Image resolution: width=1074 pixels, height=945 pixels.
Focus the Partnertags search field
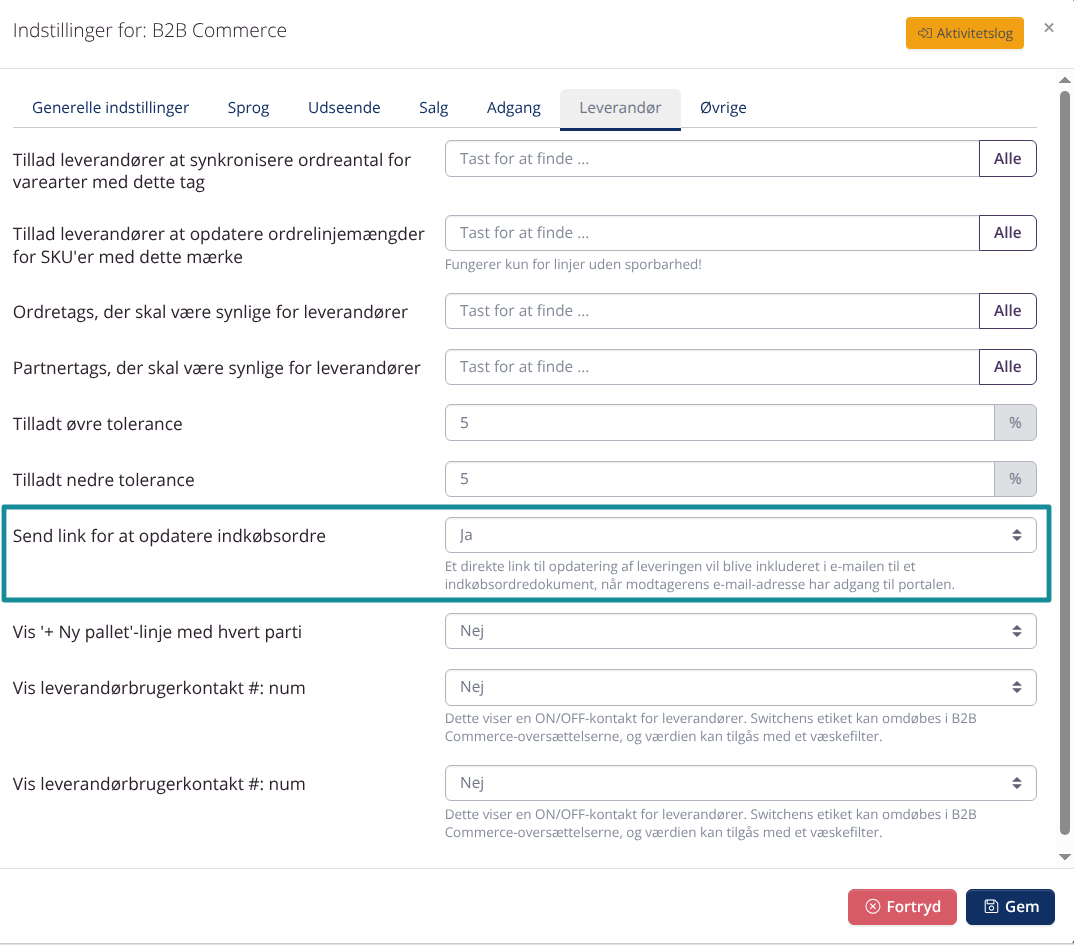point(712,367)
